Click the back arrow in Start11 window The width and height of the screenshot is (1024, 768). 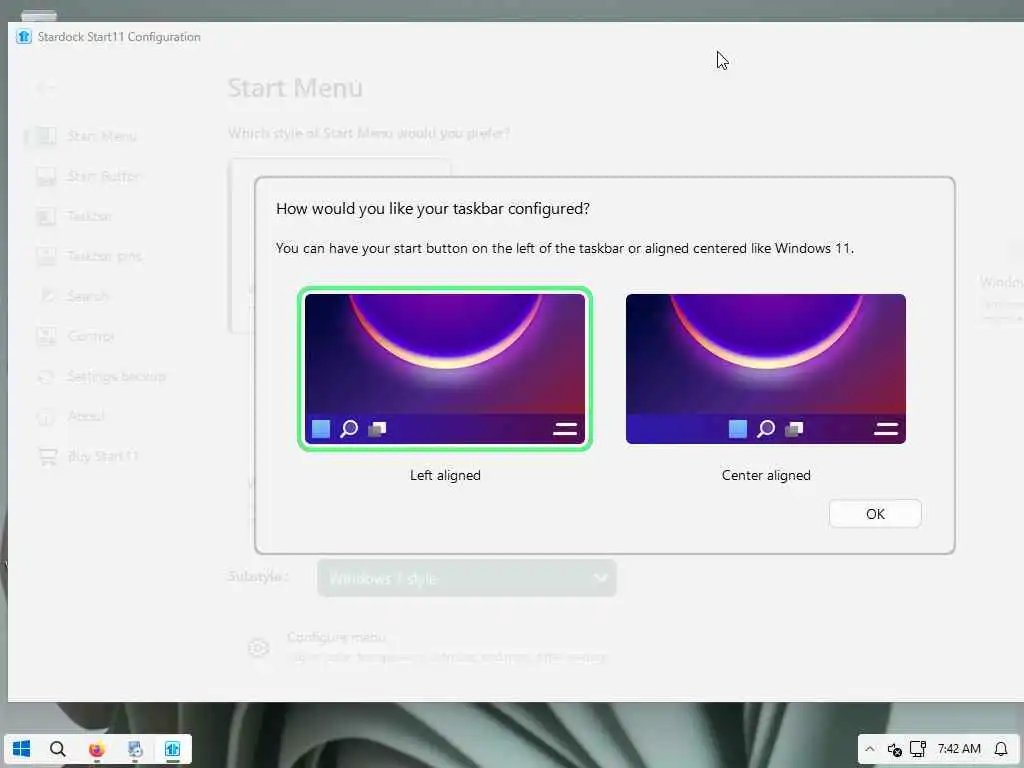46,88
